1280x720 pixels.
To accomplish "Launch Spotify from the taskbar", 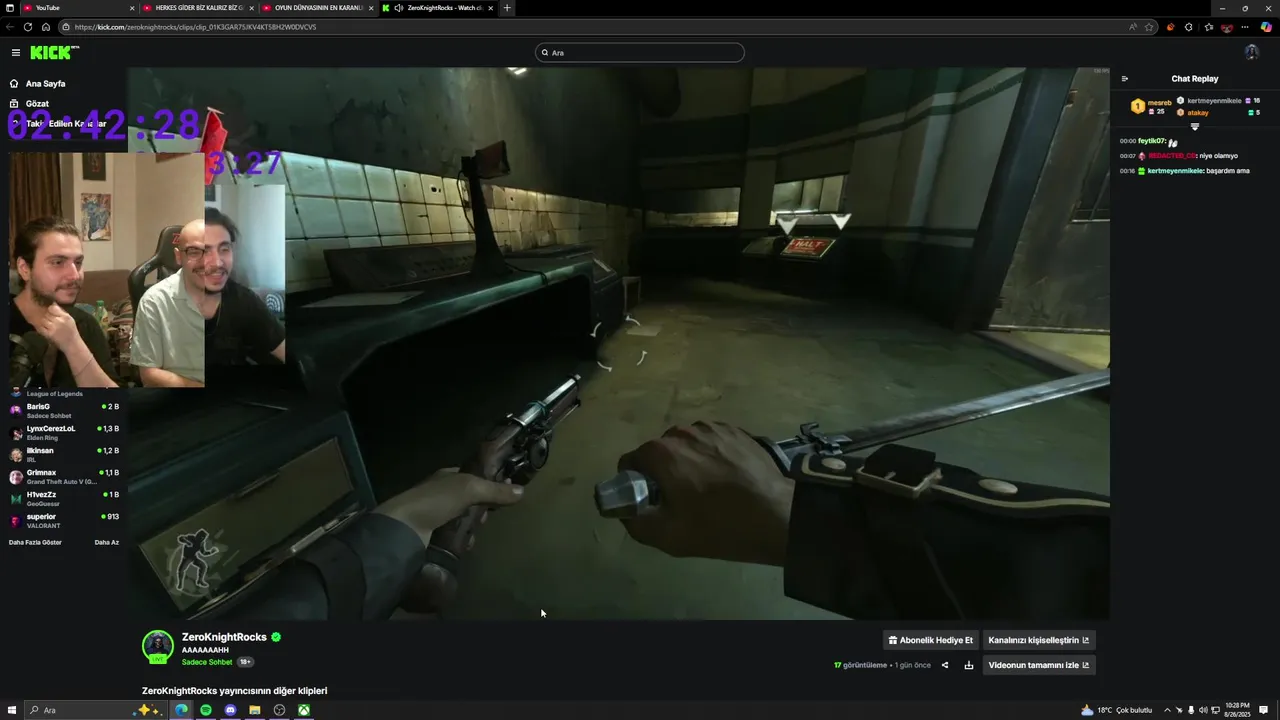I will coord(206,710).
